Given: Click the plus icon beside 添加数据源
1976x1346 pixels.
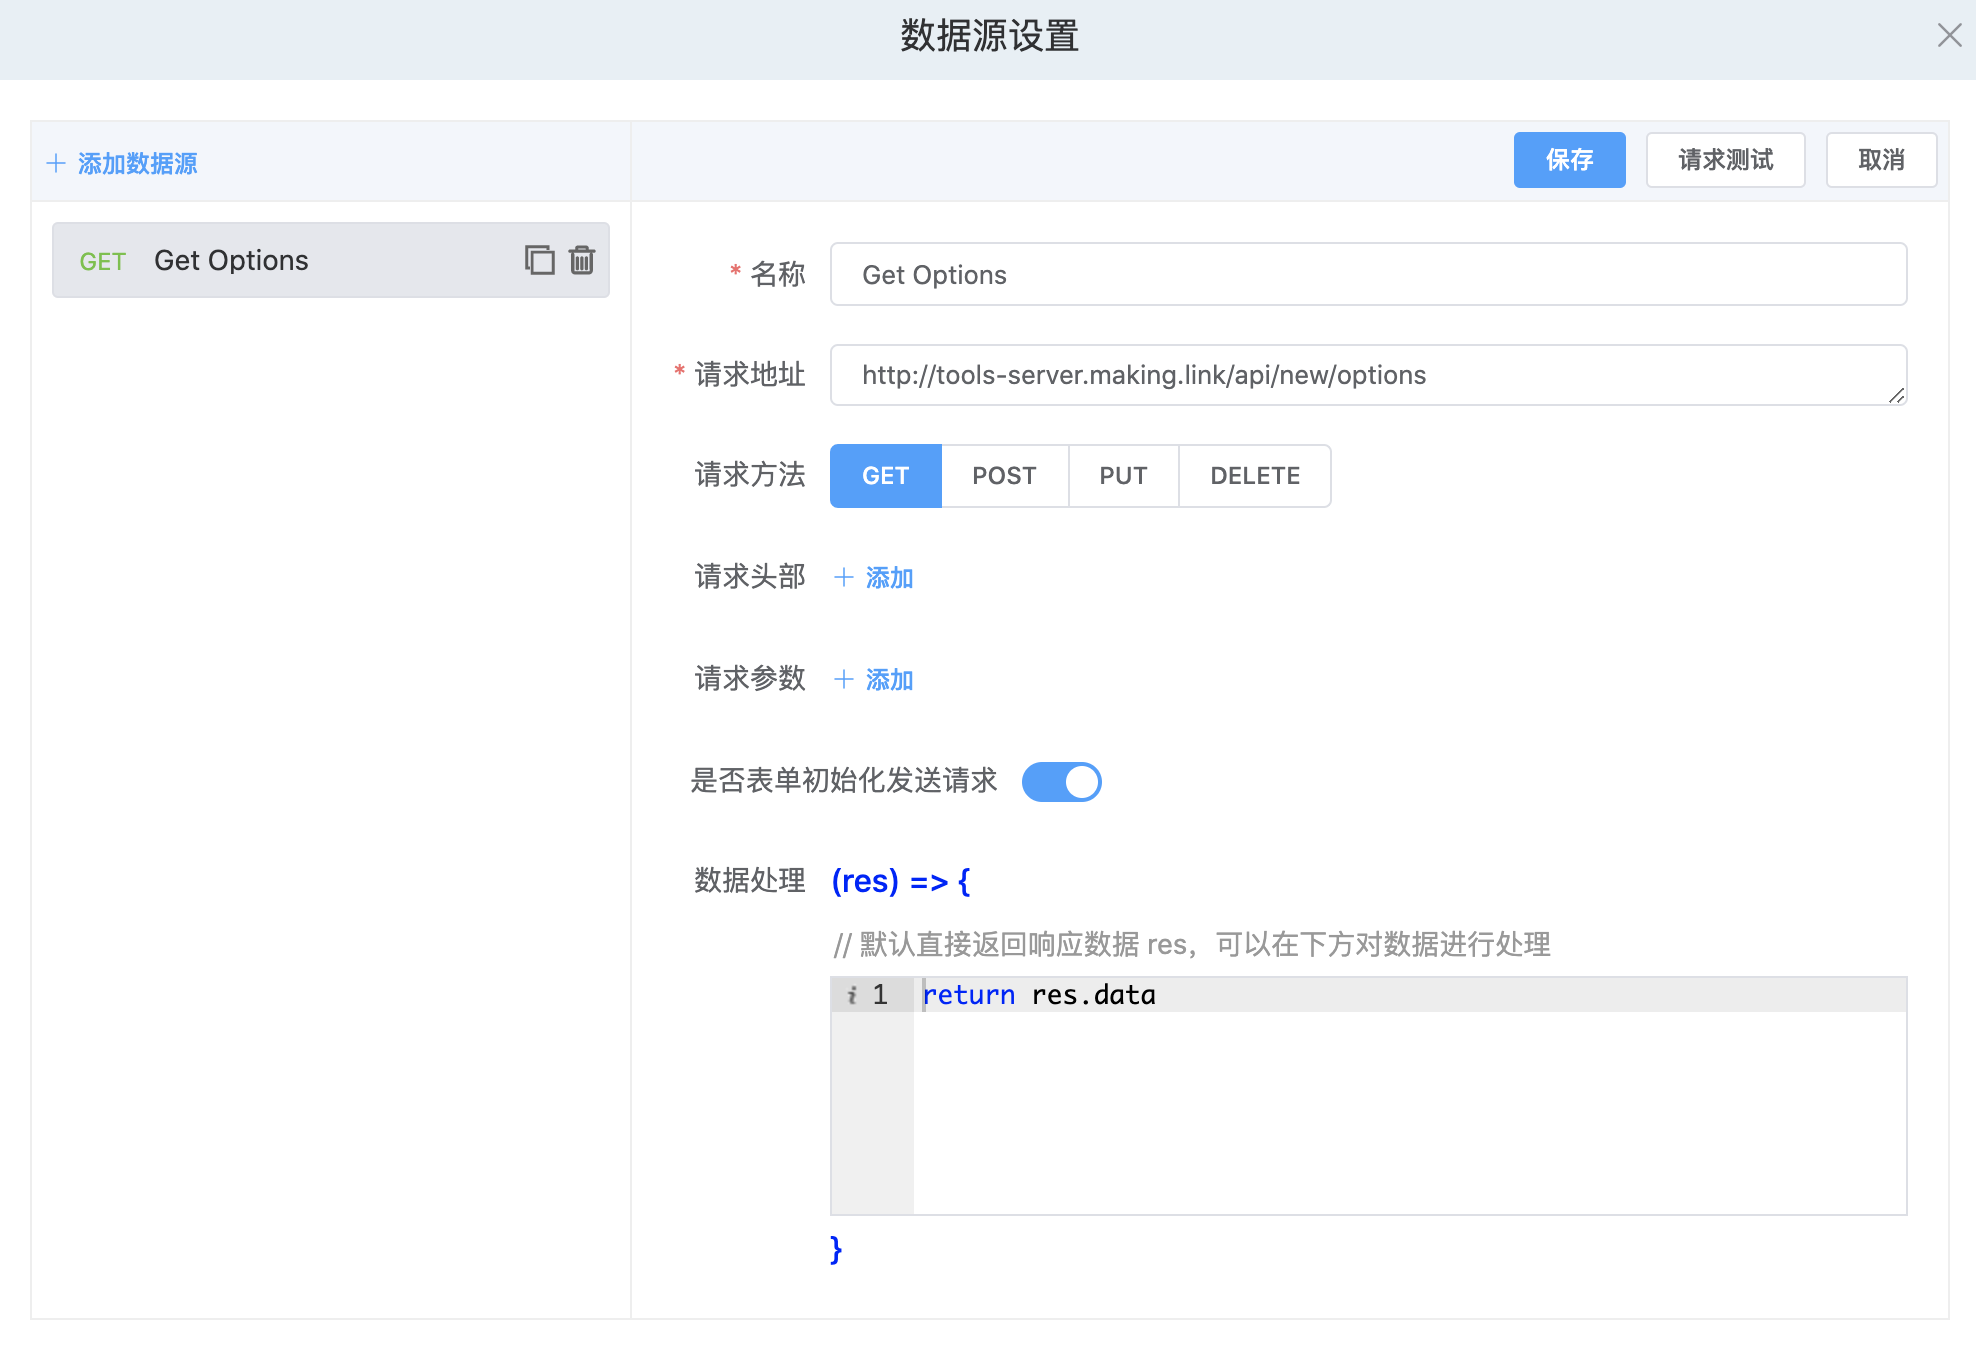Looking at the screenshot, I should pos(56,163).
